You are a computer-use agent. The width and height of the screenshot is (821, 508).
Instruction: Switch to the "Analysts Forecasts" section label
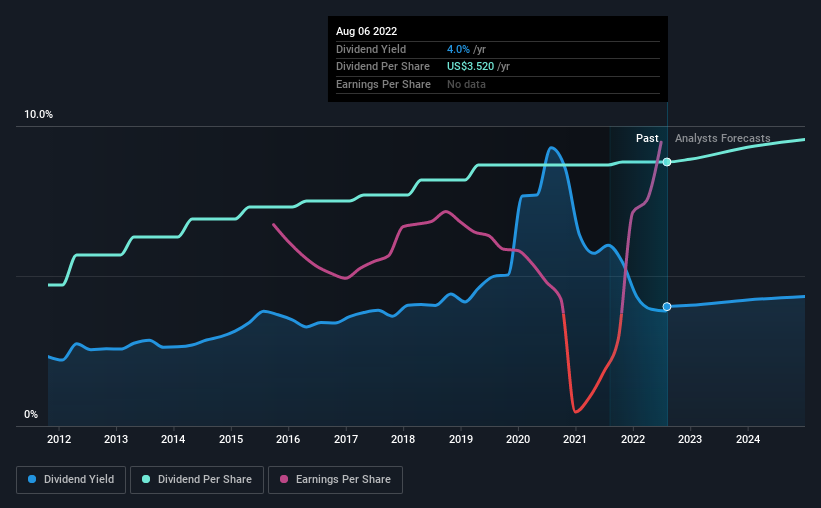tap(723, 139)
